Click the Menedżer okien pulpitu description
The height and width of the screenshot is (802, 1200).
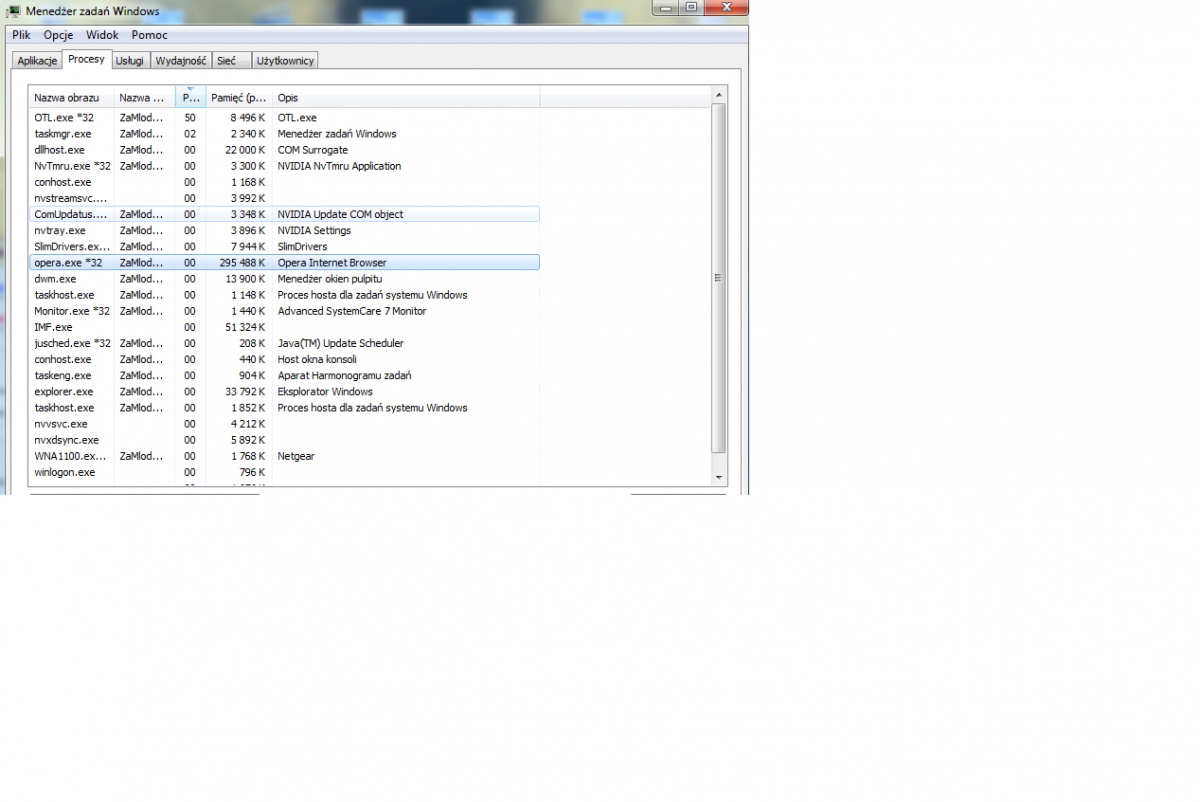[330, 279]
